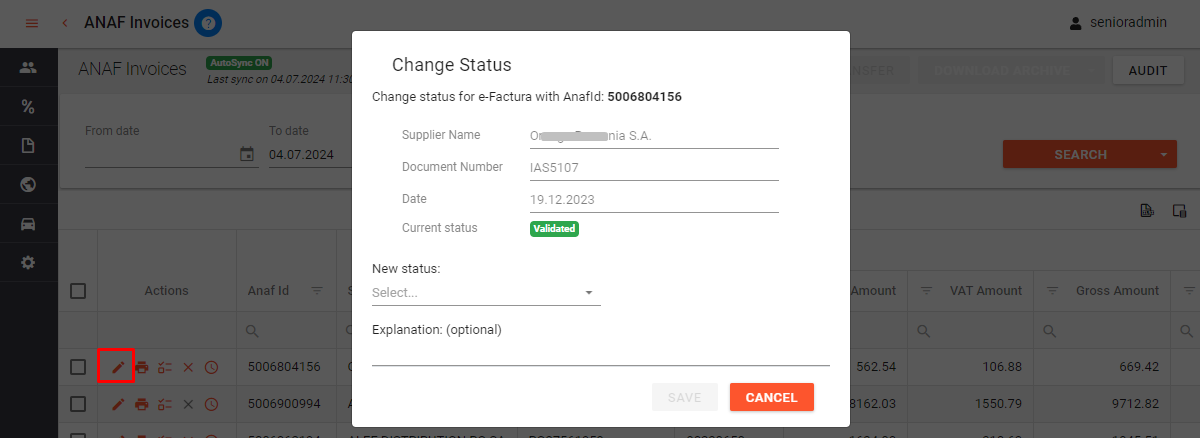The image size is (1200, 438).
Task: Click the AUDIT button
Action: (x=1149, y=71)
